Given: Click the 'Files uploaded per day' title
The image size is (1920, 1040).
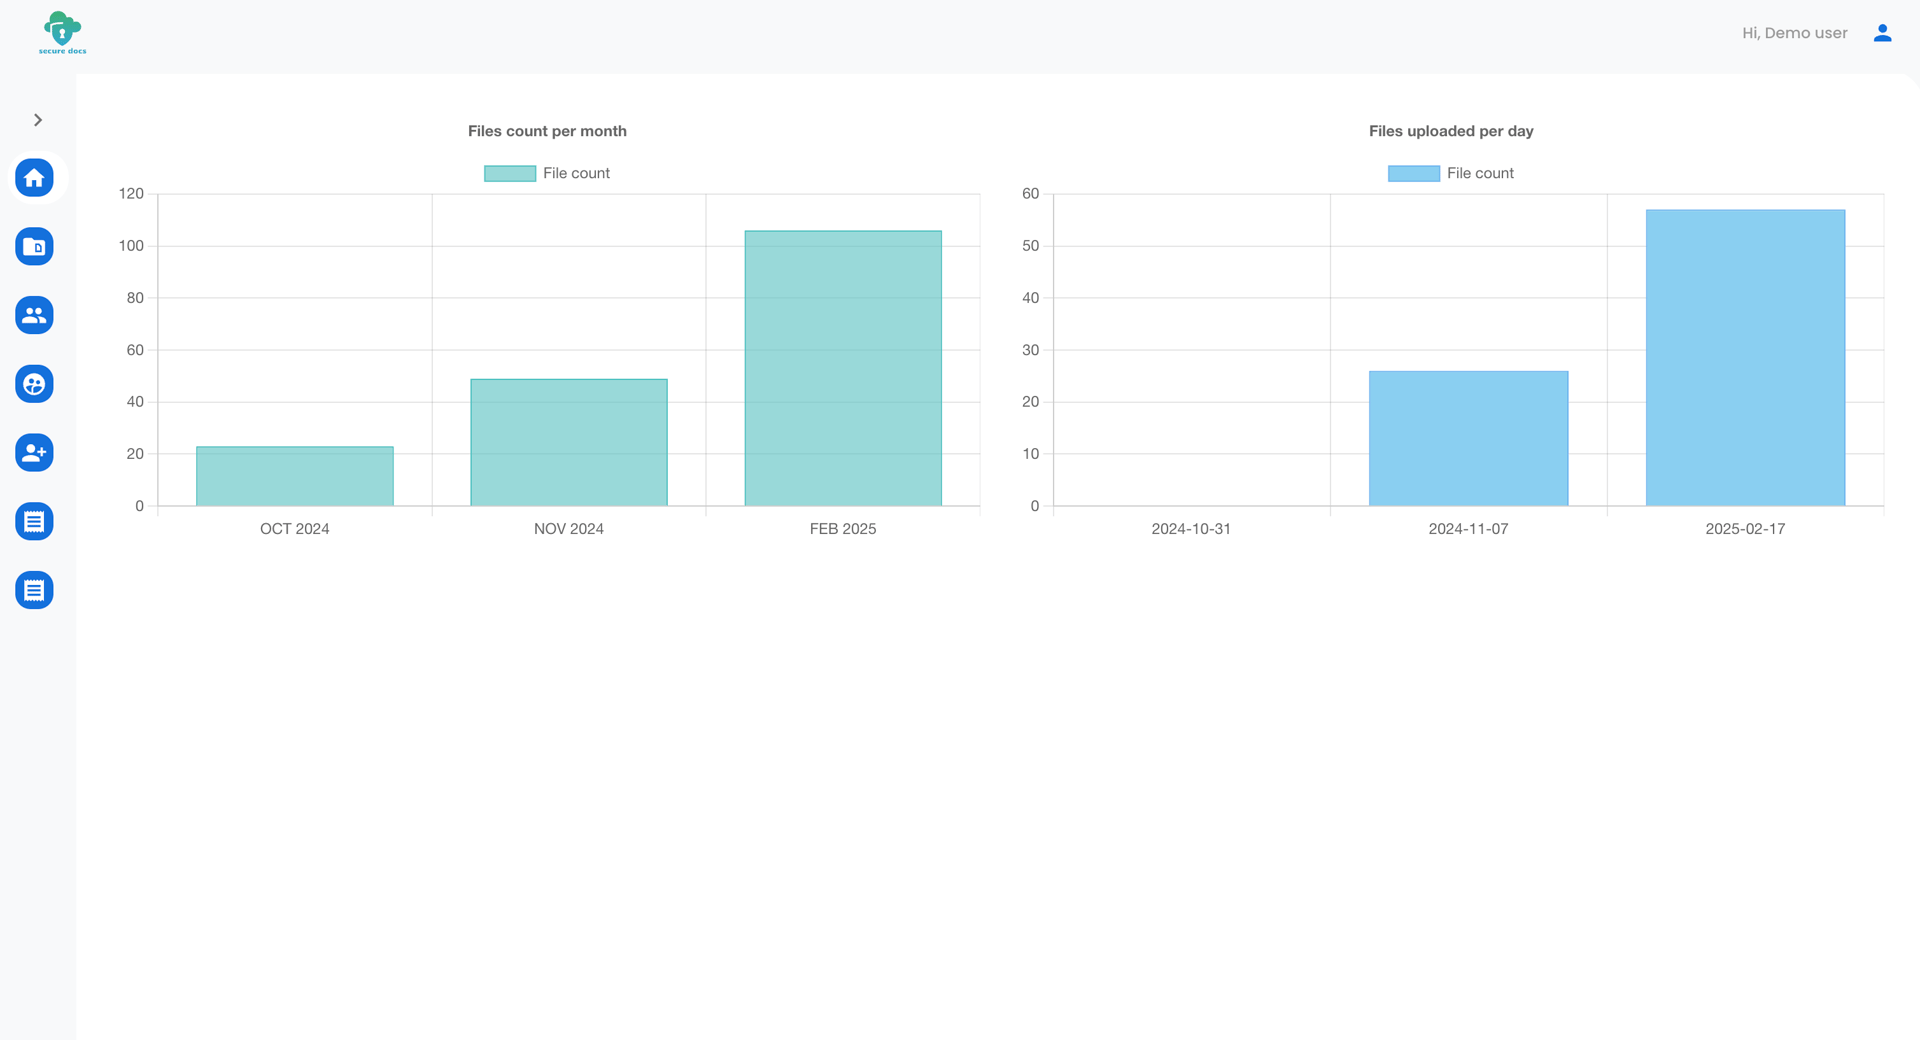Looking at the screenshot, I should pos(1451,131).
